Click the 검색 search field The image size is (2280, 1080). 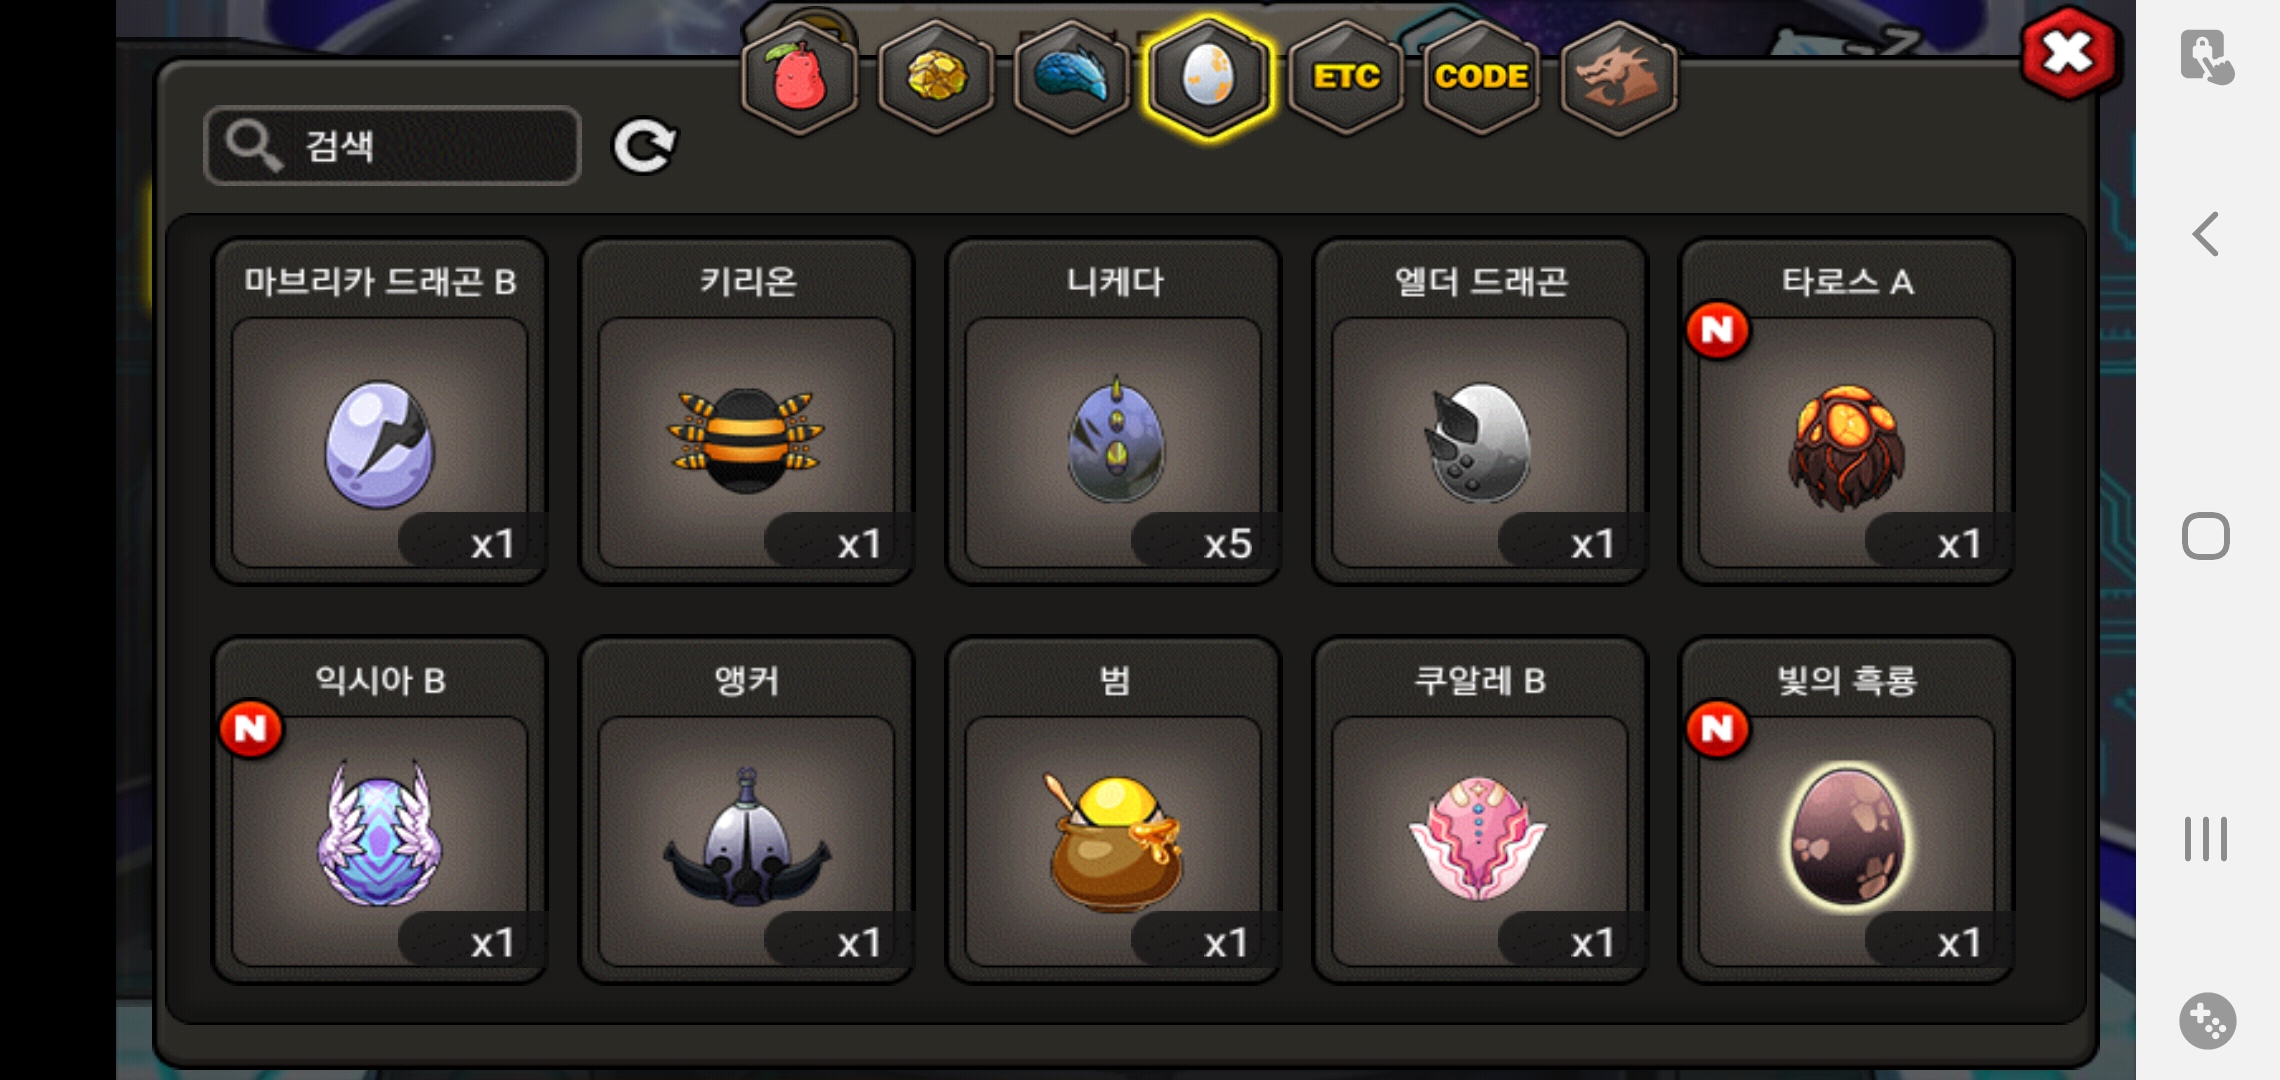coord(392,146)
